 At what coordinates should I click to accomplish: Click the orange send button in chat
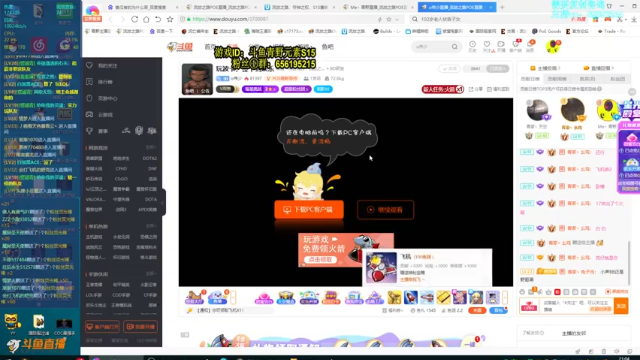click(621, 306)
